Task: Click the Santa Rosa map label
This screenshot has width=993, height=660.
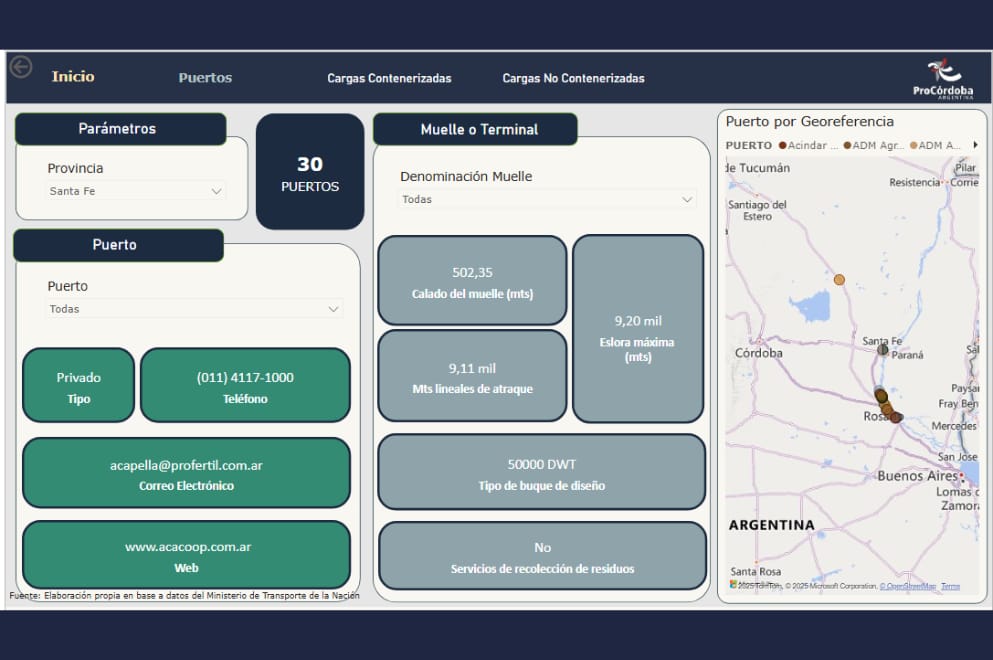Action: click(756, 571)
